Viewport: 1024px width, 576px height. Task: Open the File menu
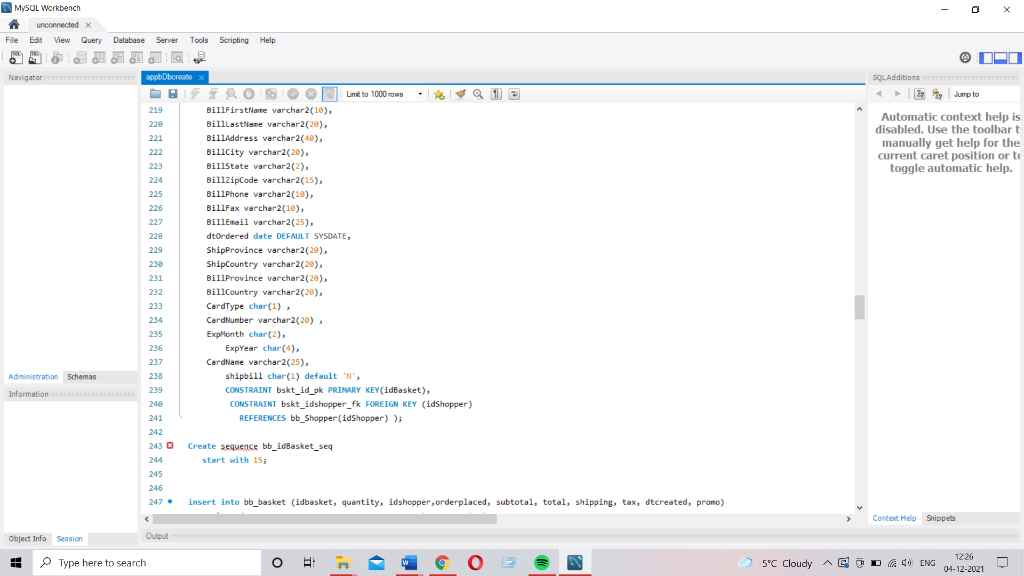click(12, 40)
